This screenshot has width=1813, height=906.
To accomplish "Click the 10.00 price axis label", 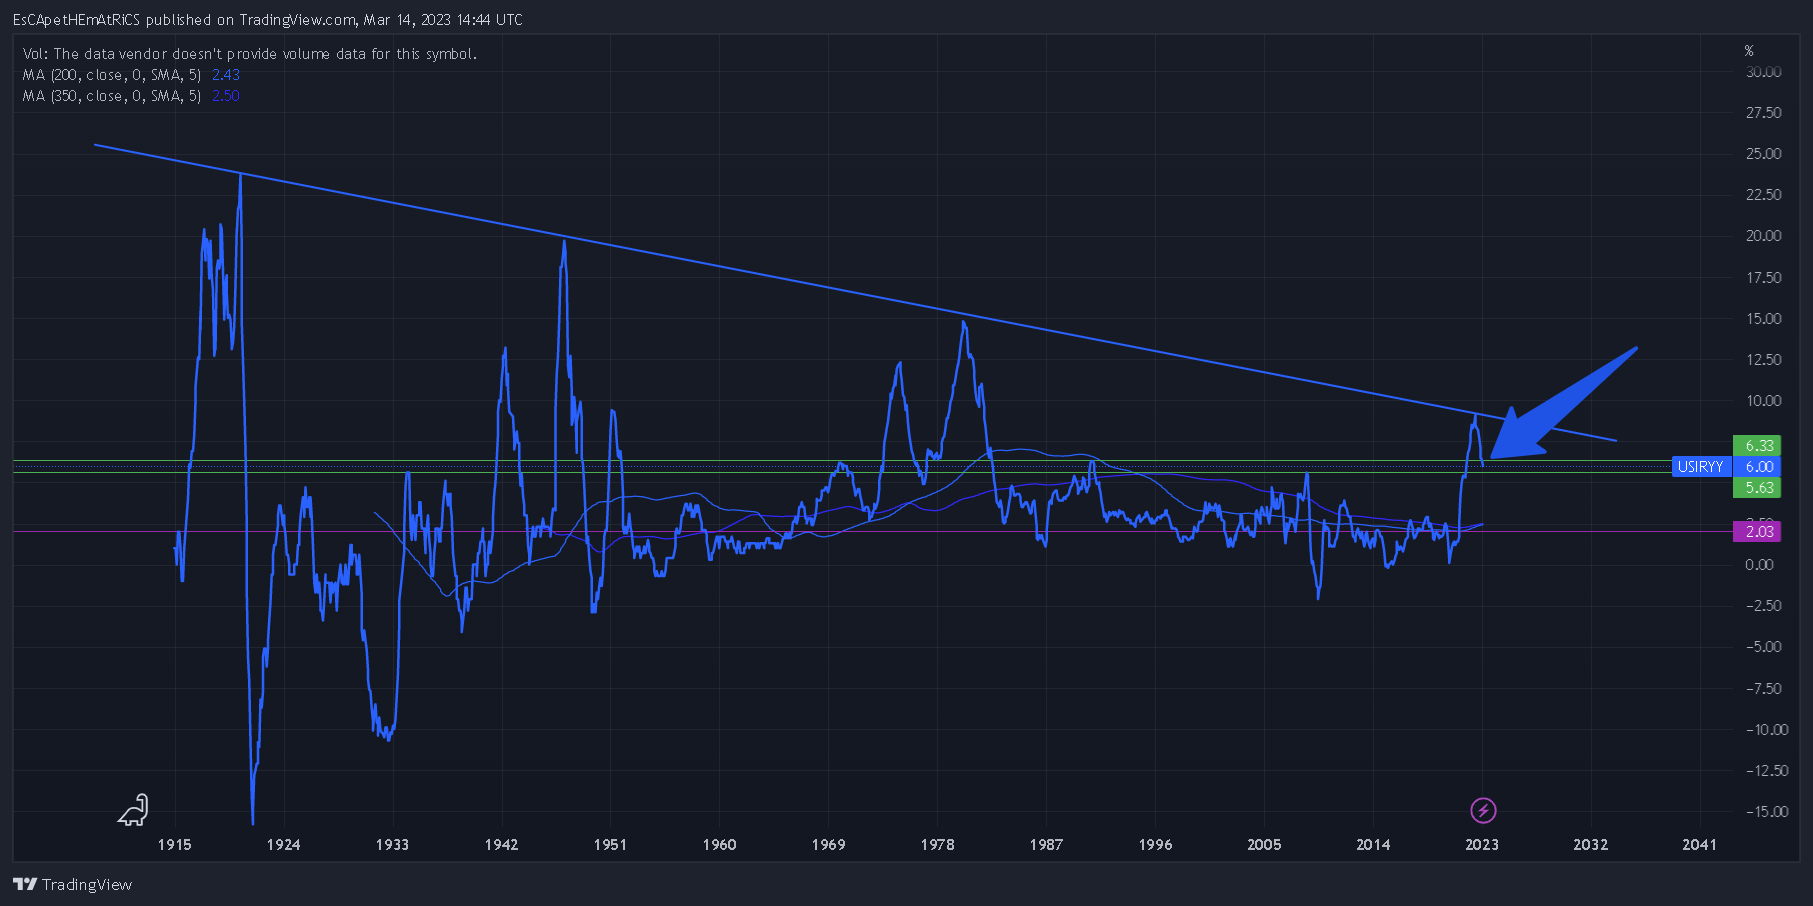I will tap(1763, 401).
